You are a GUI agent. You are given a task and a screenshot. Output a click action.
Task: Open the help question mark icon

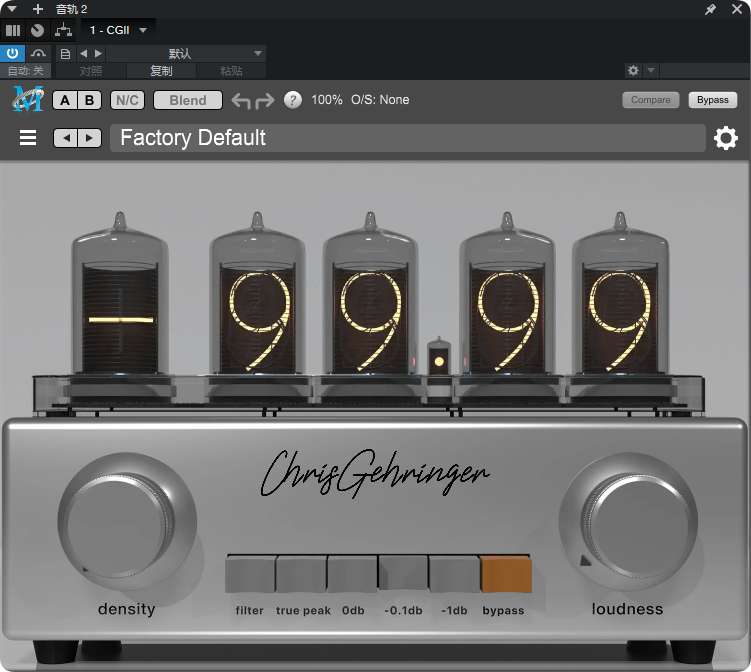point(293,100)
